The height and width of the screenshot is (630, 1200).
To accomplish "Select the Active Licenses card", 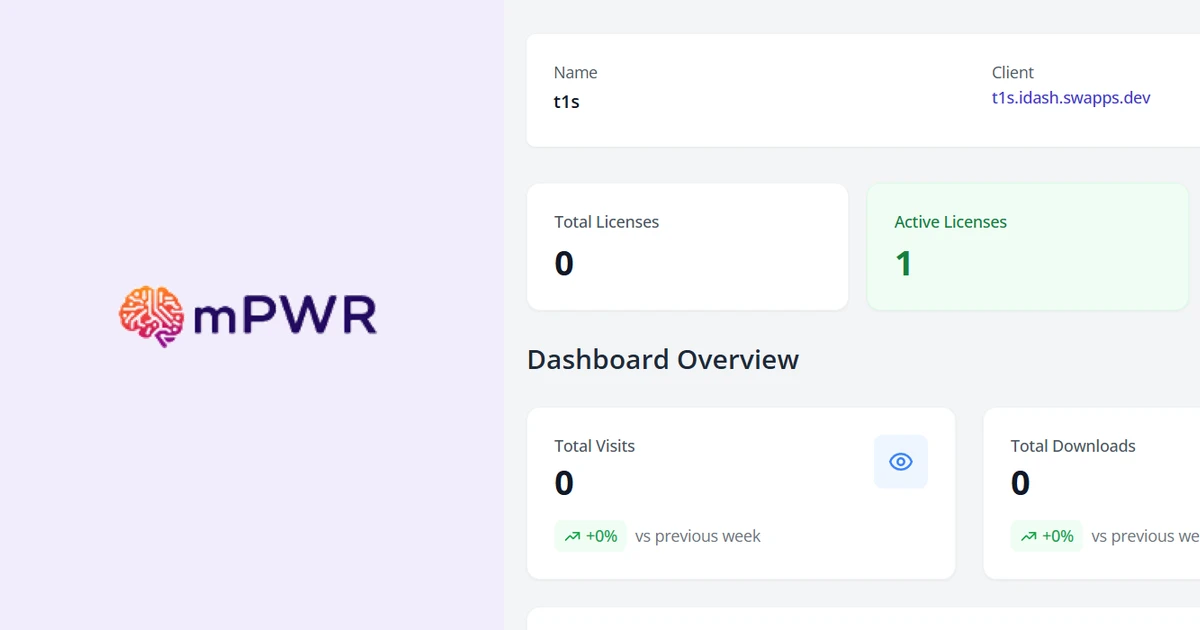I will [x=1028, y=247].
